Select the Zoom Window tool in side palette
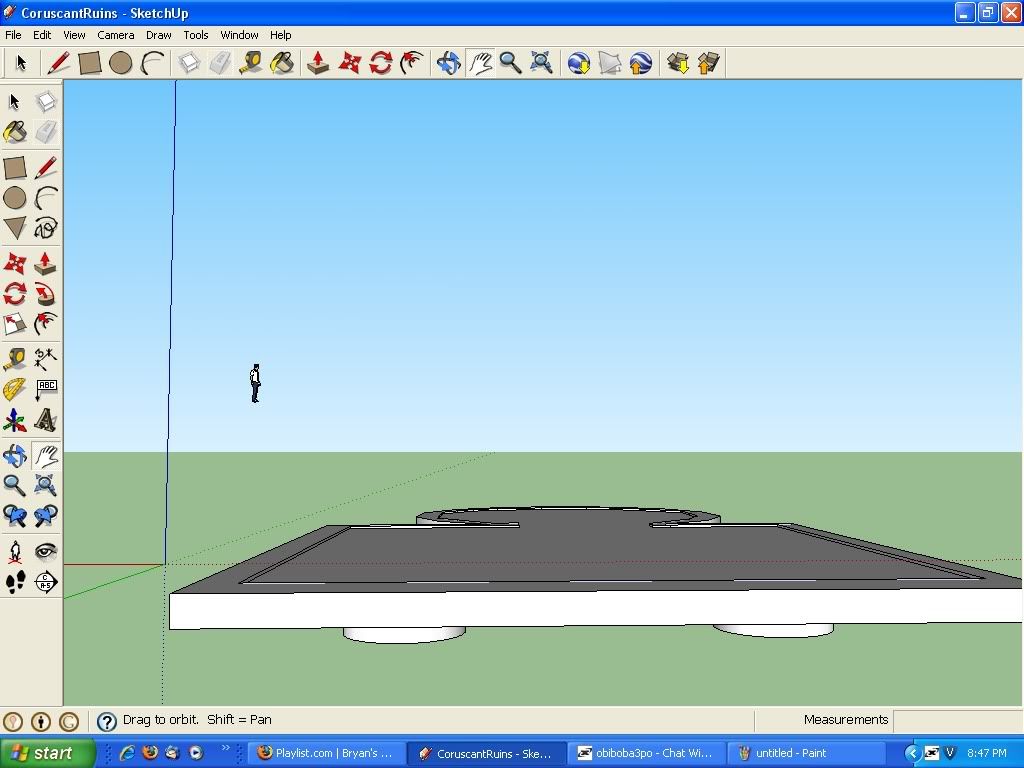The image size is (1024, 768). (46, 486)
